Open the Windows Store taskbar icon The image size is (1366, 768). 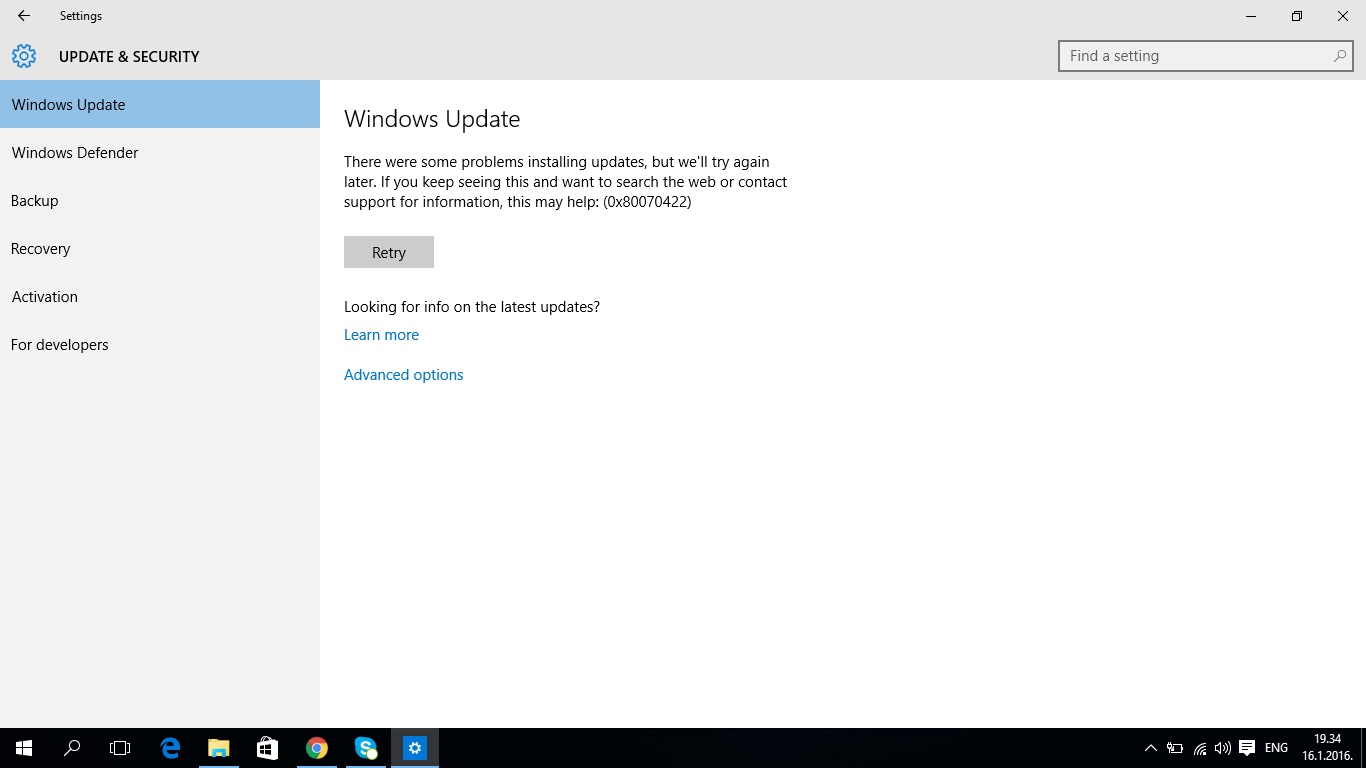267,748
